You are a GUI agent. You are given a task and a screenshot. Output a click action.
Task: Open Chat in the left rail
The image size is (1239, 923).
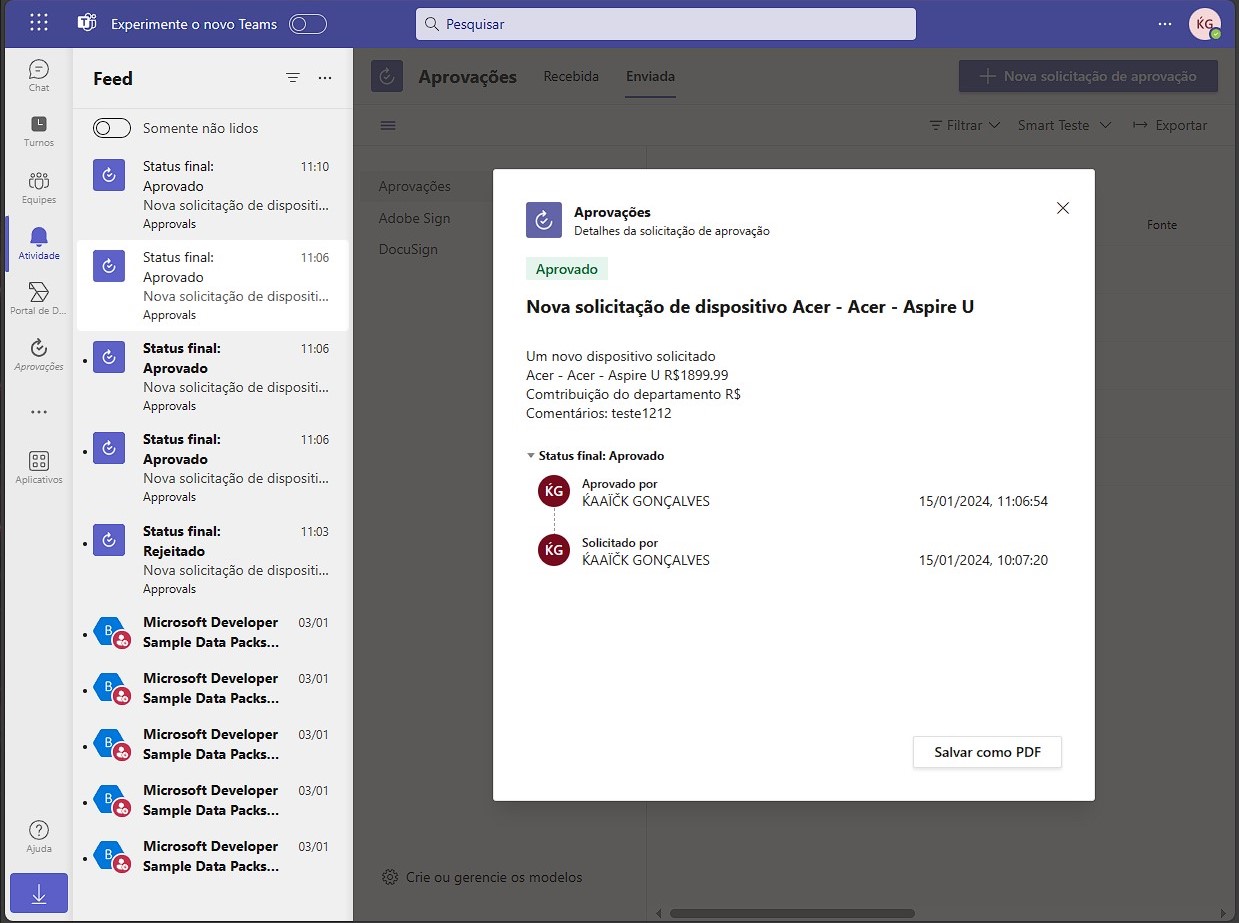tap(39, 76)
